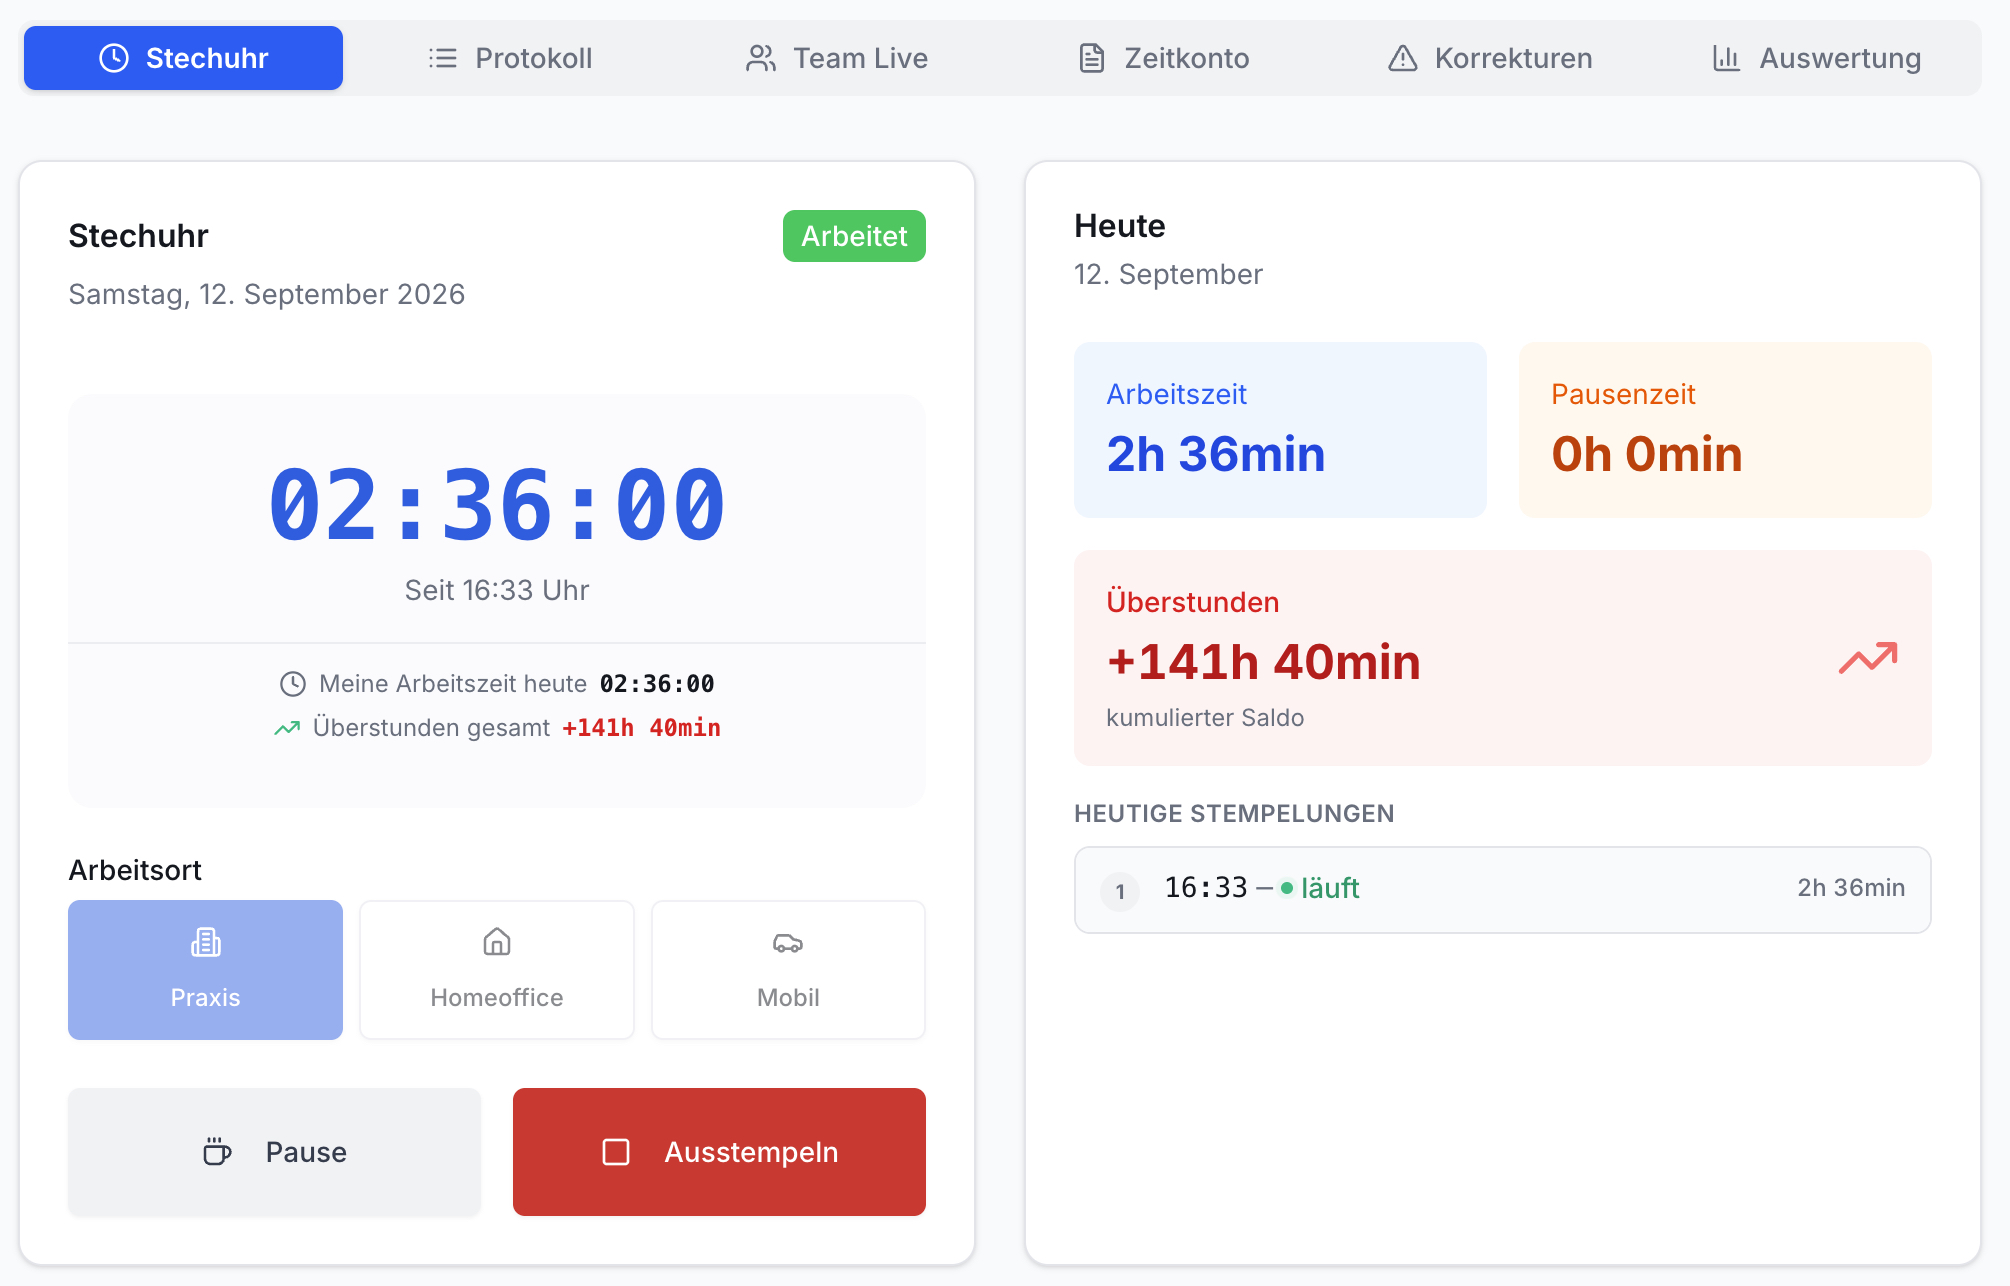Click the 02:36:00 running timer

497,505
